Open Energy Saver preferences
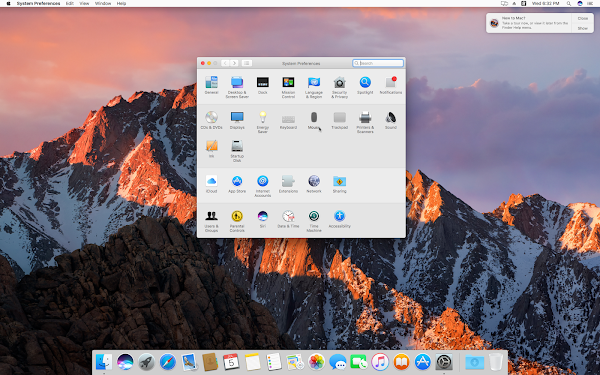The height and width of the screenshot is (375, 600). [262, 122]
